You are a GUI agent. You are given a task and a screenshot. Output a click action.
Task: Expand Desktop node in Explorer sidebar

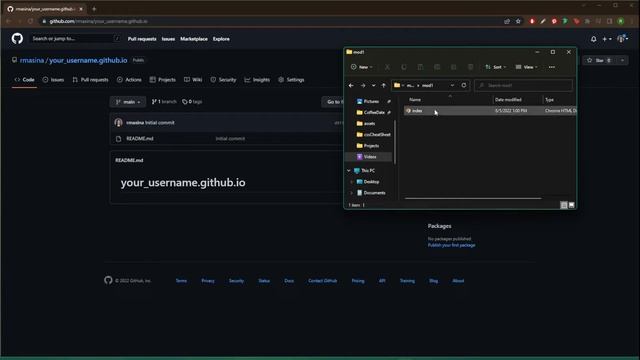coord(351,182)
